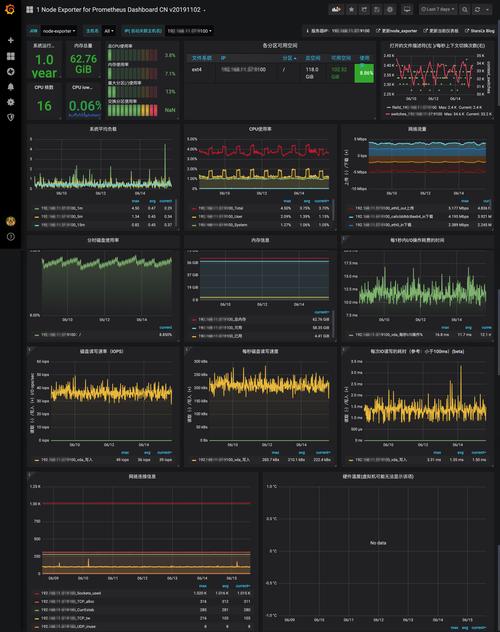Image resolution: width=500 pixels, height=632 pixels.
Task: Click the Save dashboard disk icon
Action: (377, 9)
